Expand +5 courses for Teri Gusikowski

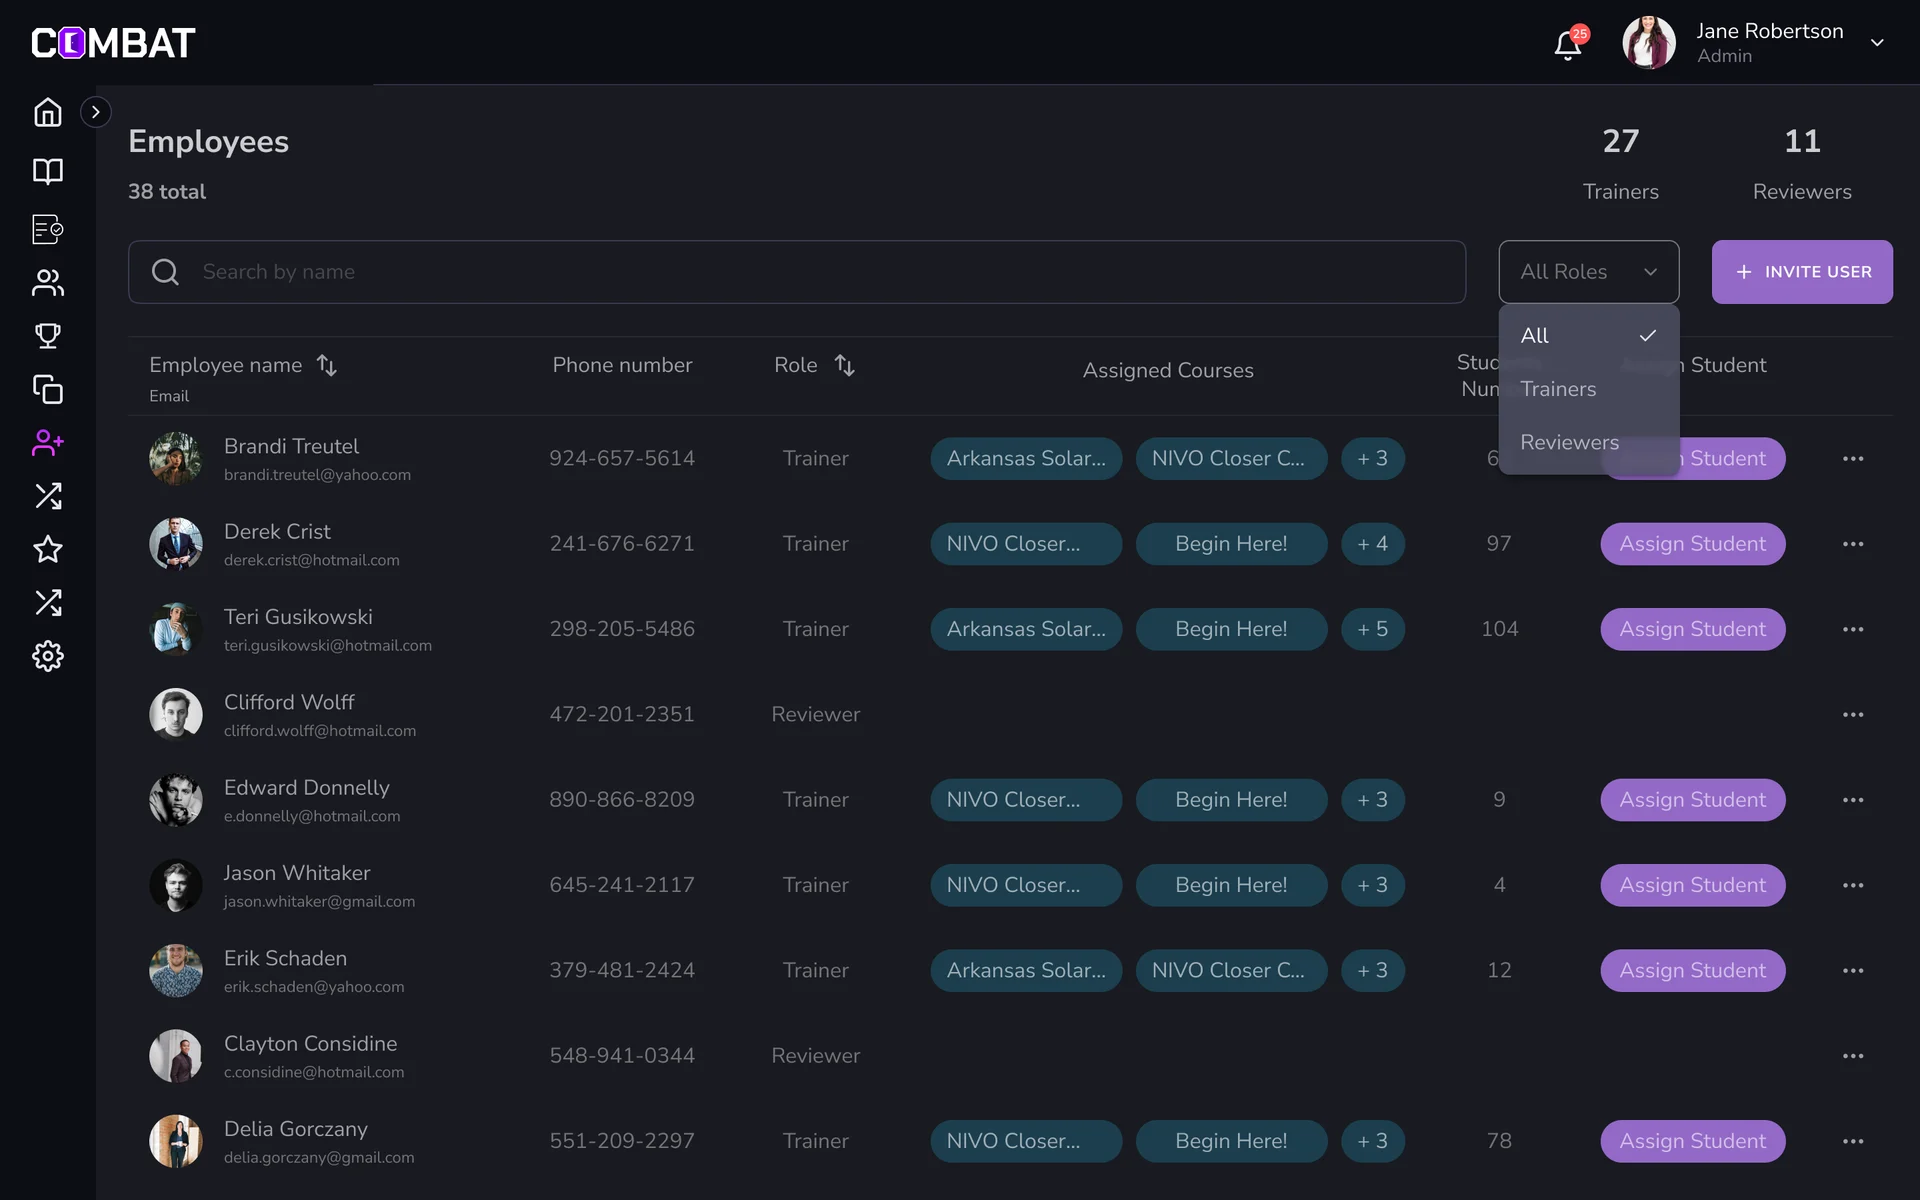tap(1373, 629)
